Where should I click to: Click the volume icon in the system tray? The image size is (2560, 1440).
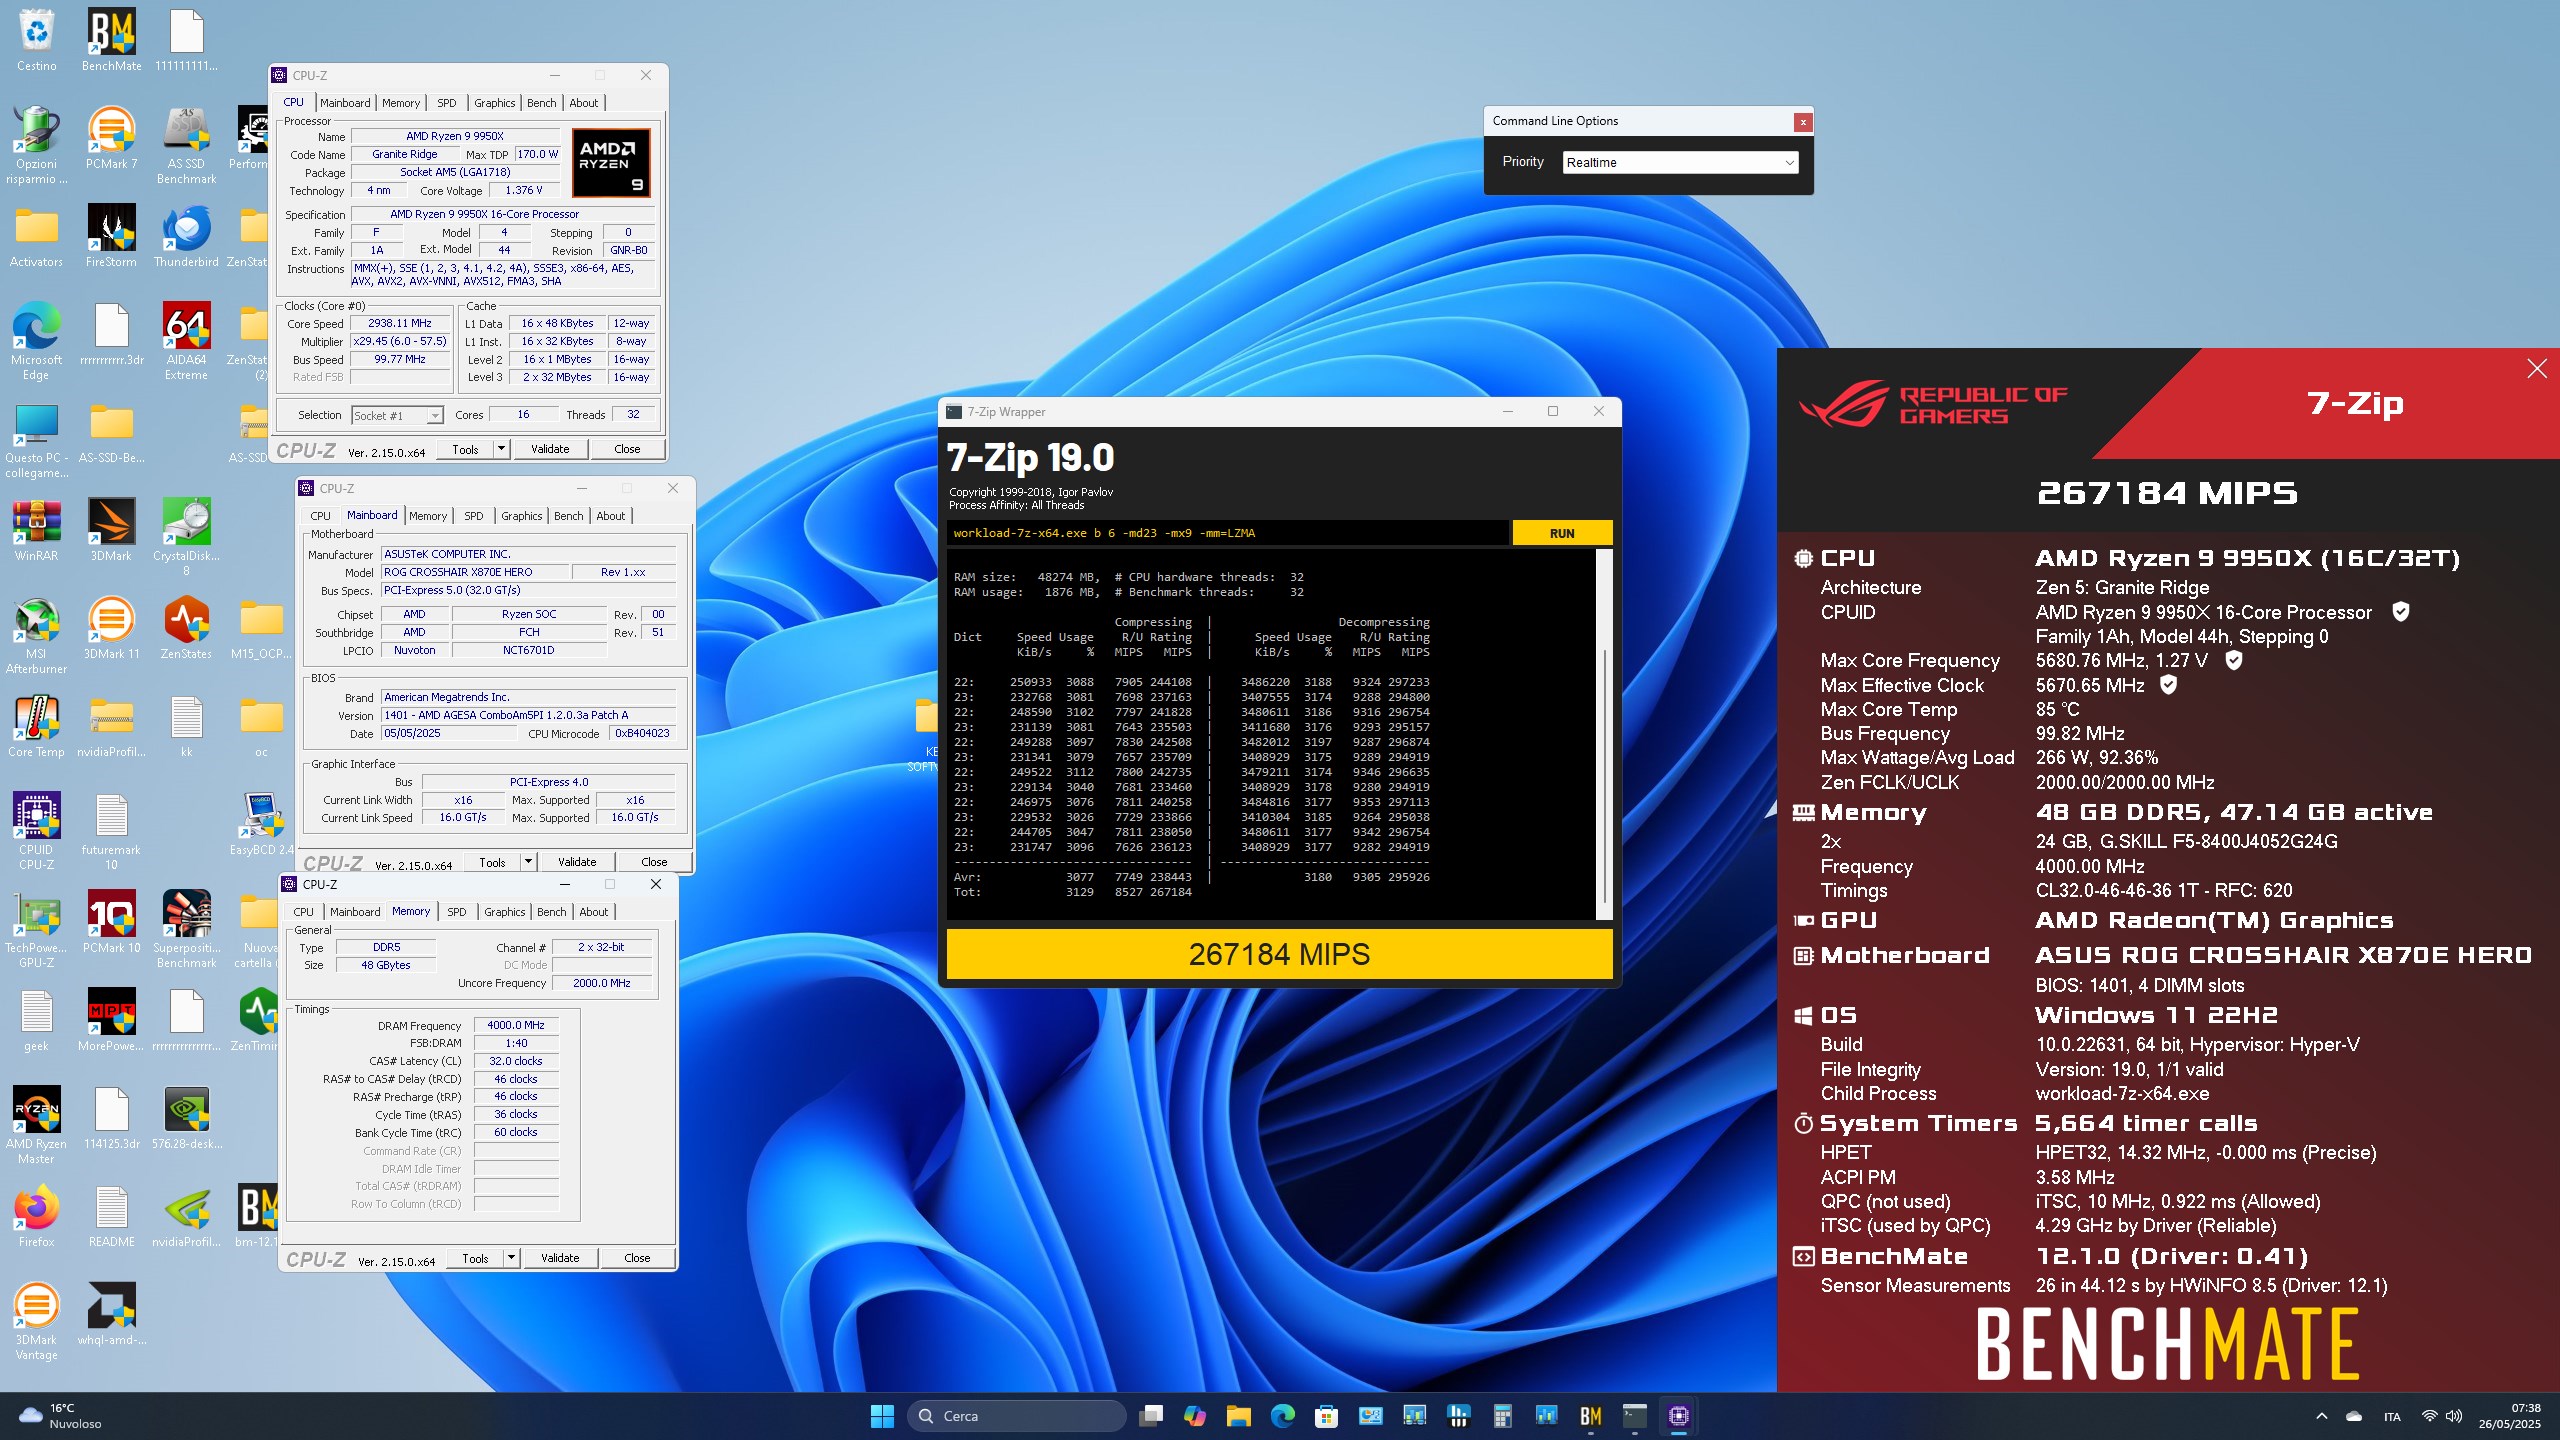coord(2454,1416)
